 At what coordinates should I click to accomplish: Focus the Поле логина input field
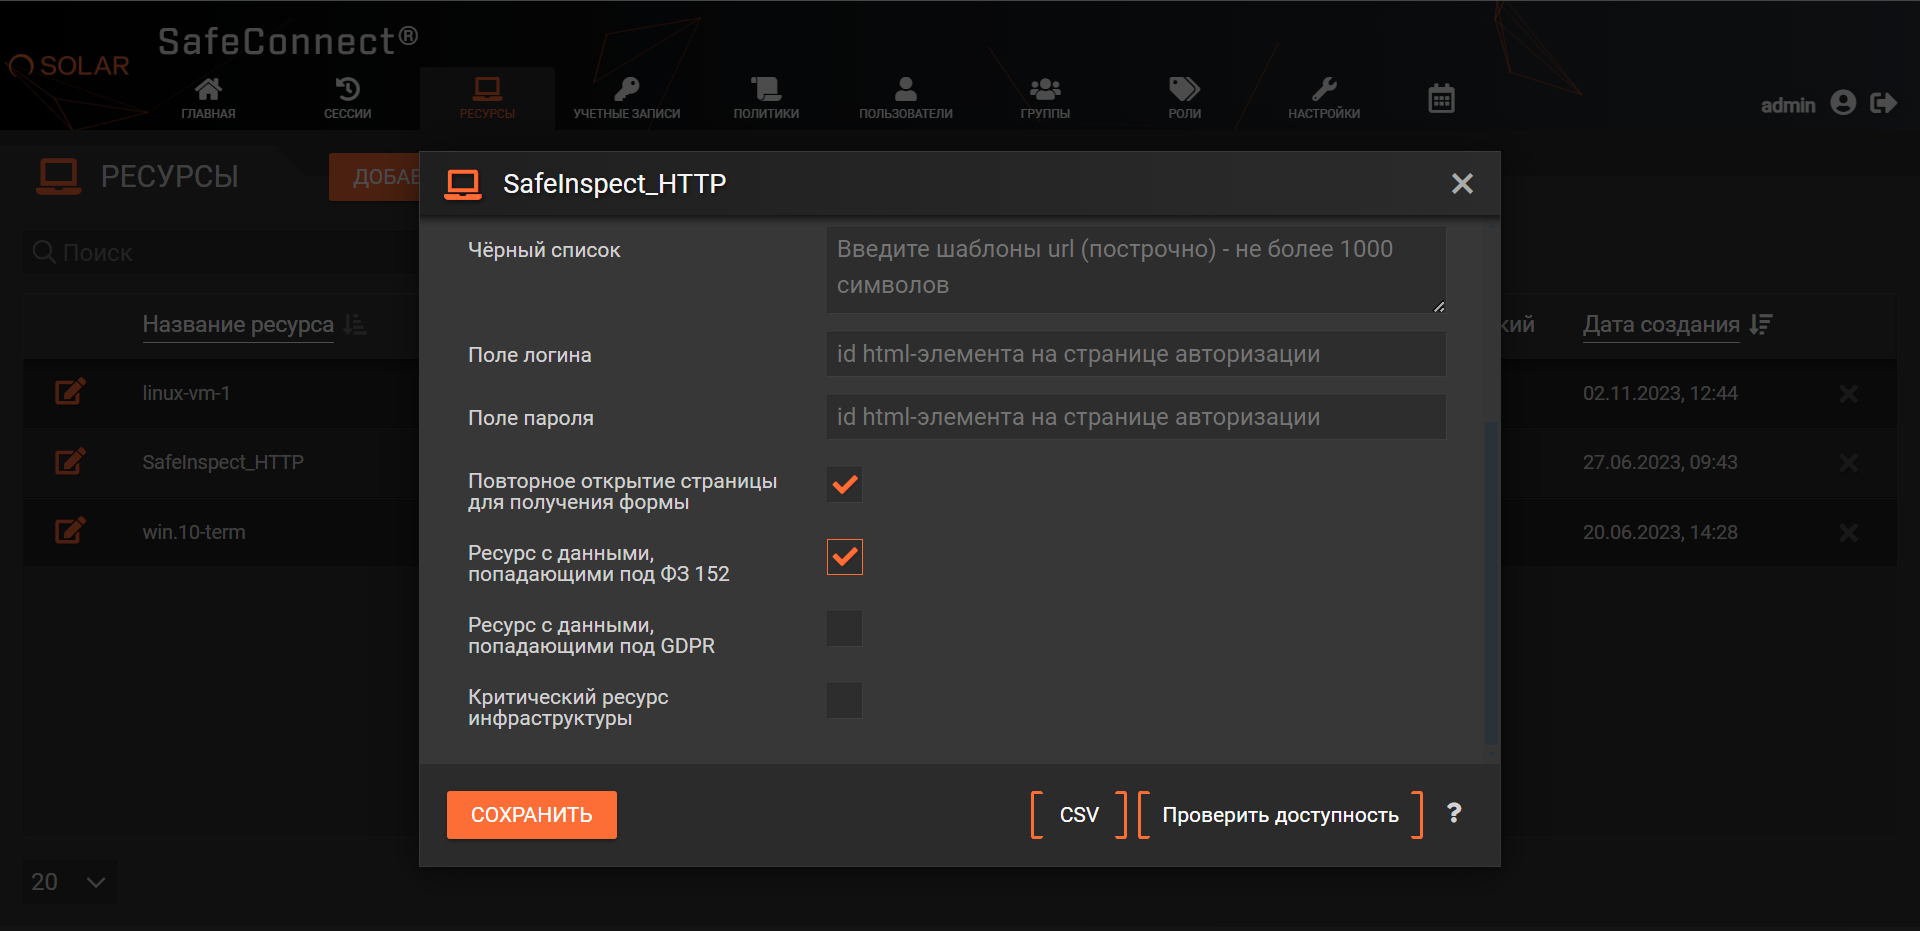pos(1135,354)
